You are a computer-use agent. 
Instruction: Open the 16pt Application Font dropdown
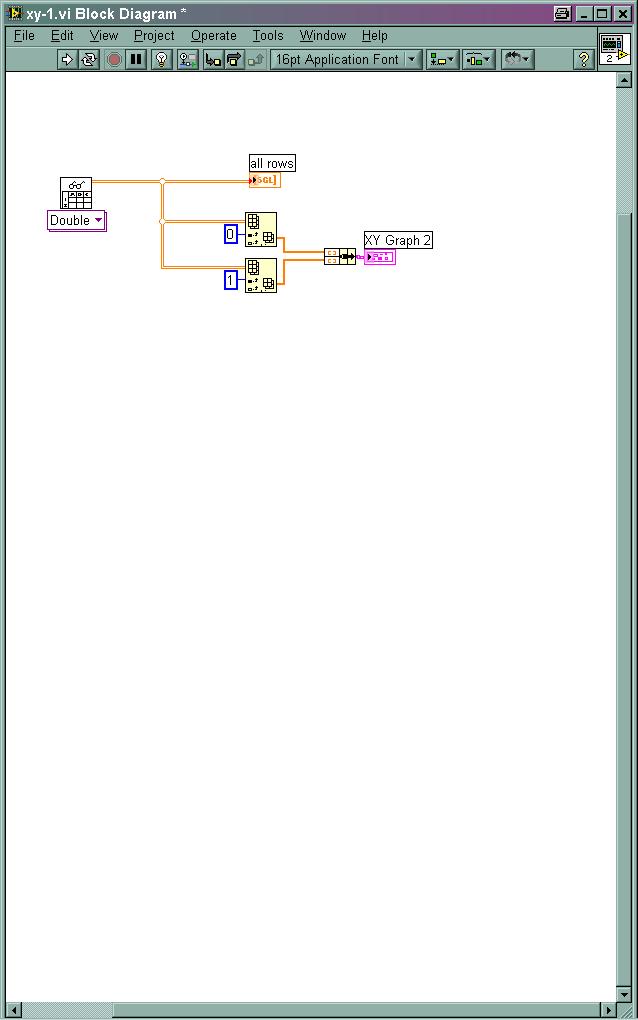346,60
